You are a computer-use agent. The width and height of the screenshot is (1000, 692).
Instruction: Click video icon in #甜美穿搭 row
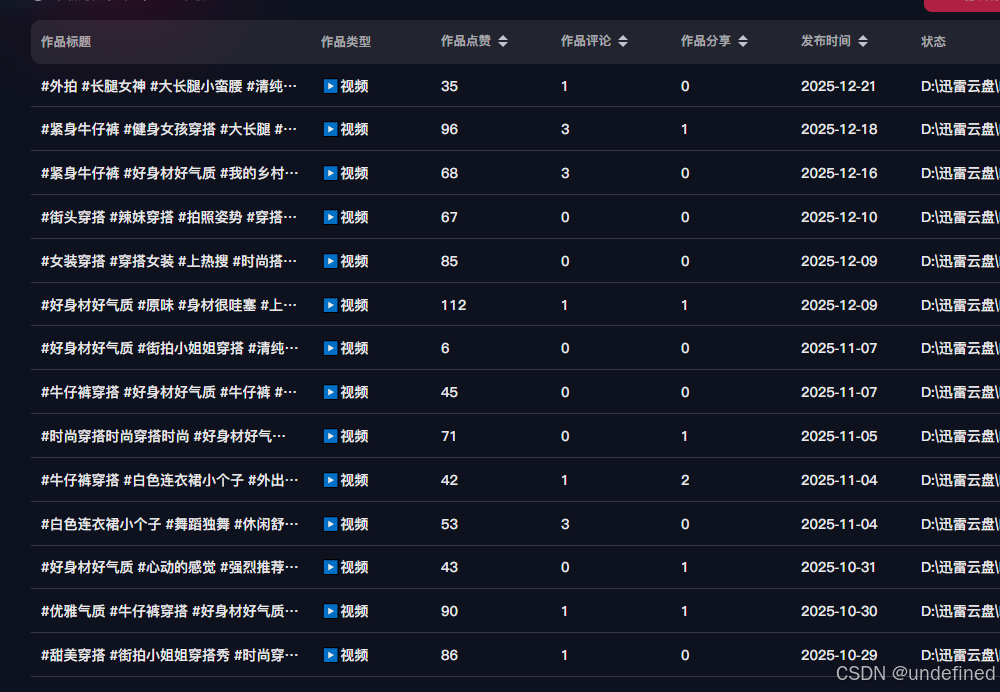tap(330, 655)
